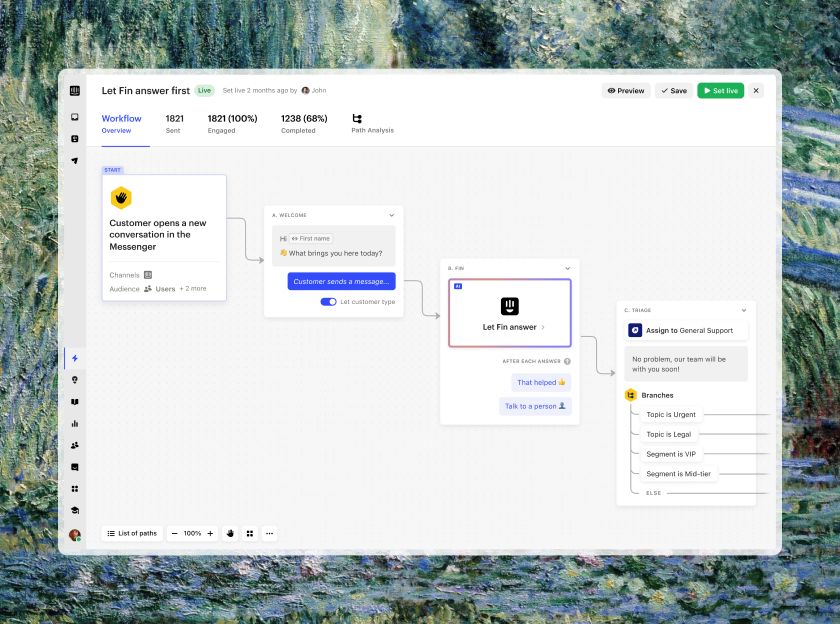Open the 1821 (100%) Engaged tab
This screenshot has height=624, width=840.
tap(232, 124)
